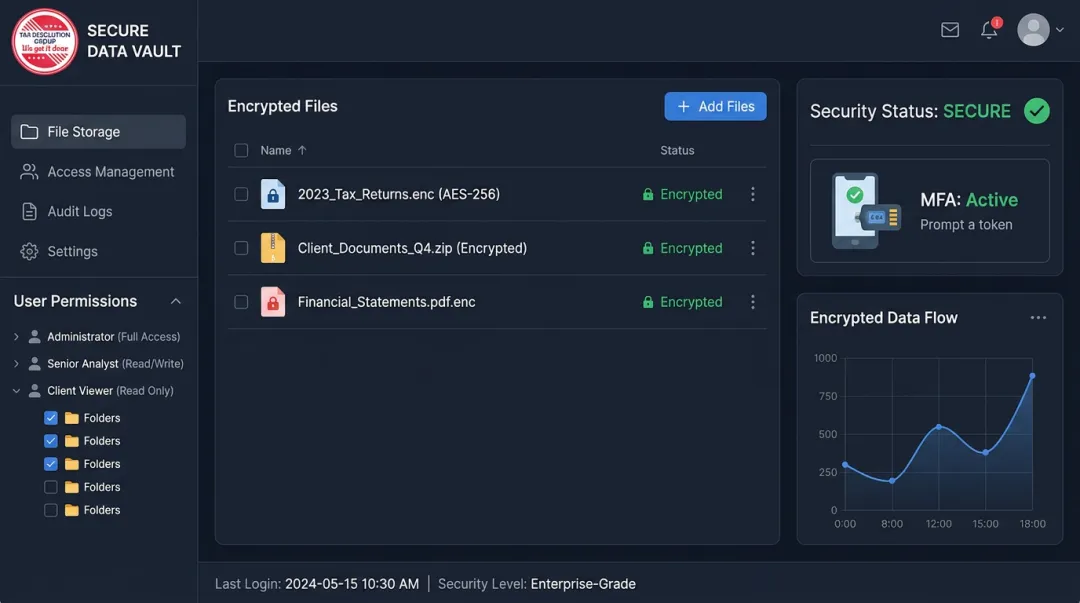
Task: Click Encrypted status of Financial_Statements.pdf.enc
Action: click(x=682, y=302)
